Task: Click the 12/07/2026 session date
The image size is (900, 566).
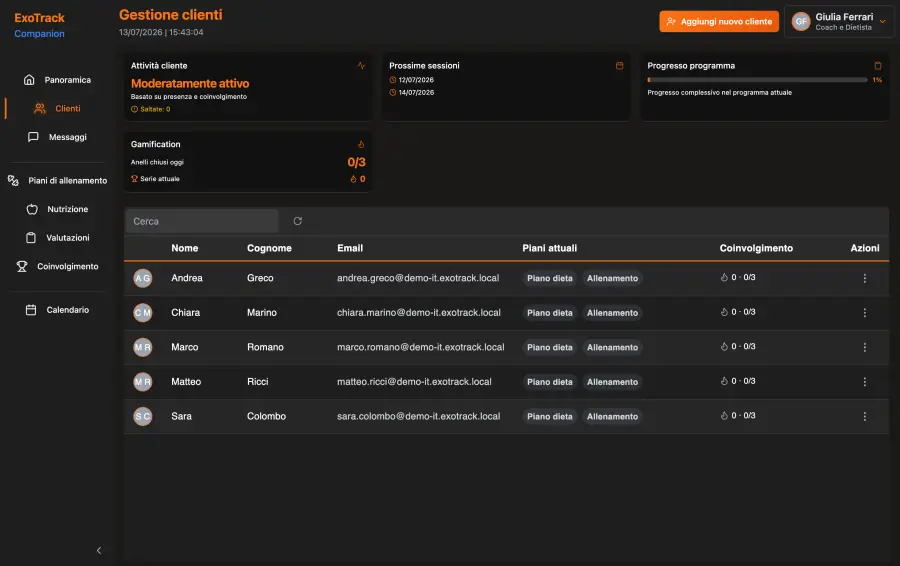Action: coord(416,80)
